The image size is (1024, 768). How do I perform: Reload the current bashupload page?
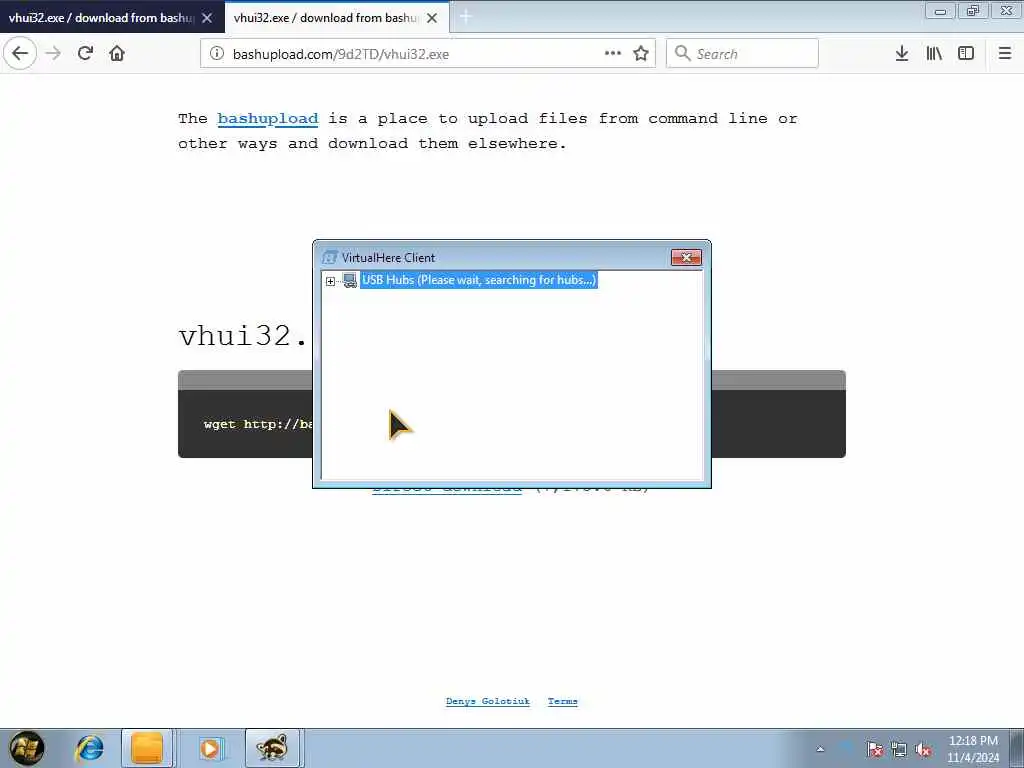pyautogui.click(x=85, y=54)
